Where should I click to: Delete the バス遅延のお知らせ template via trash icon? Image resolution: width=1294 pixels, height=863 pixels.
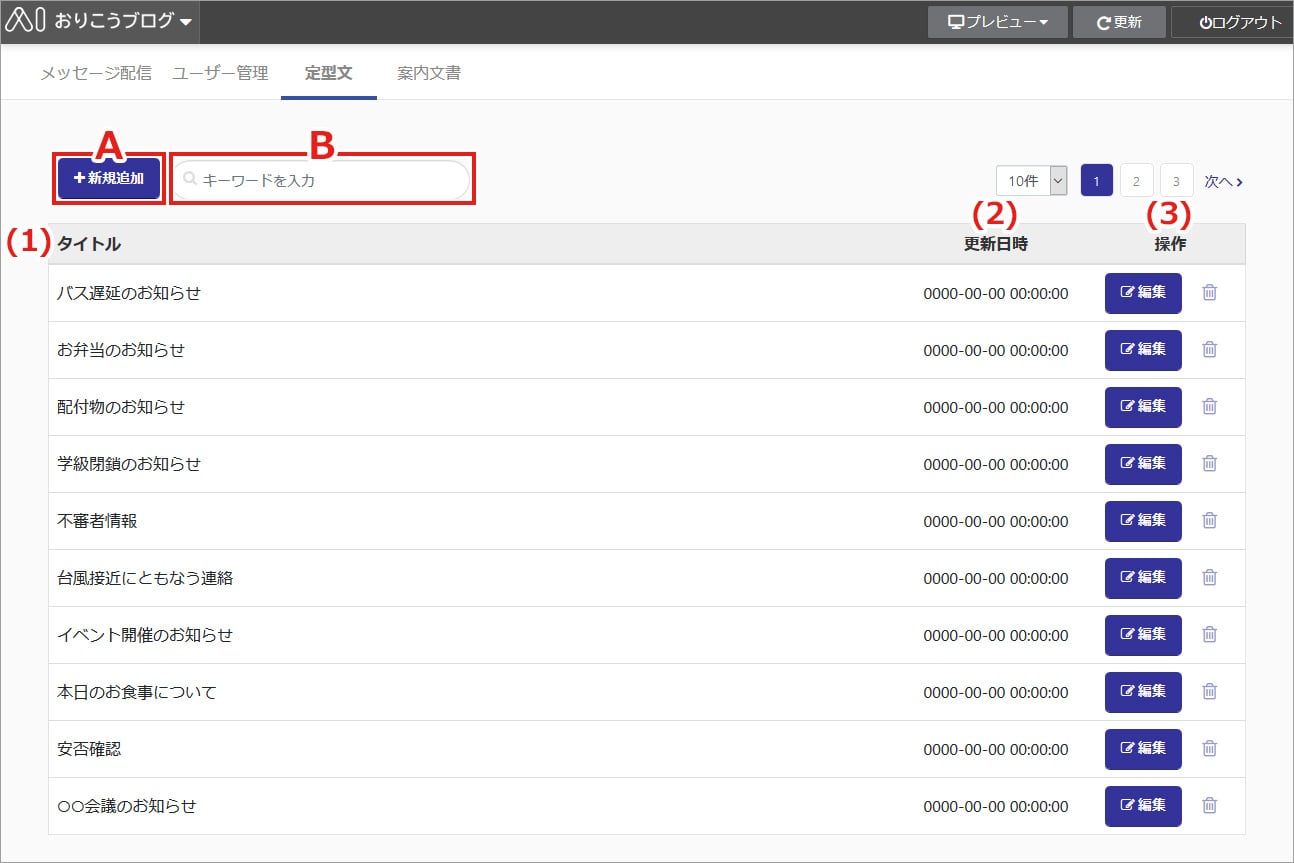[1209, 293]
